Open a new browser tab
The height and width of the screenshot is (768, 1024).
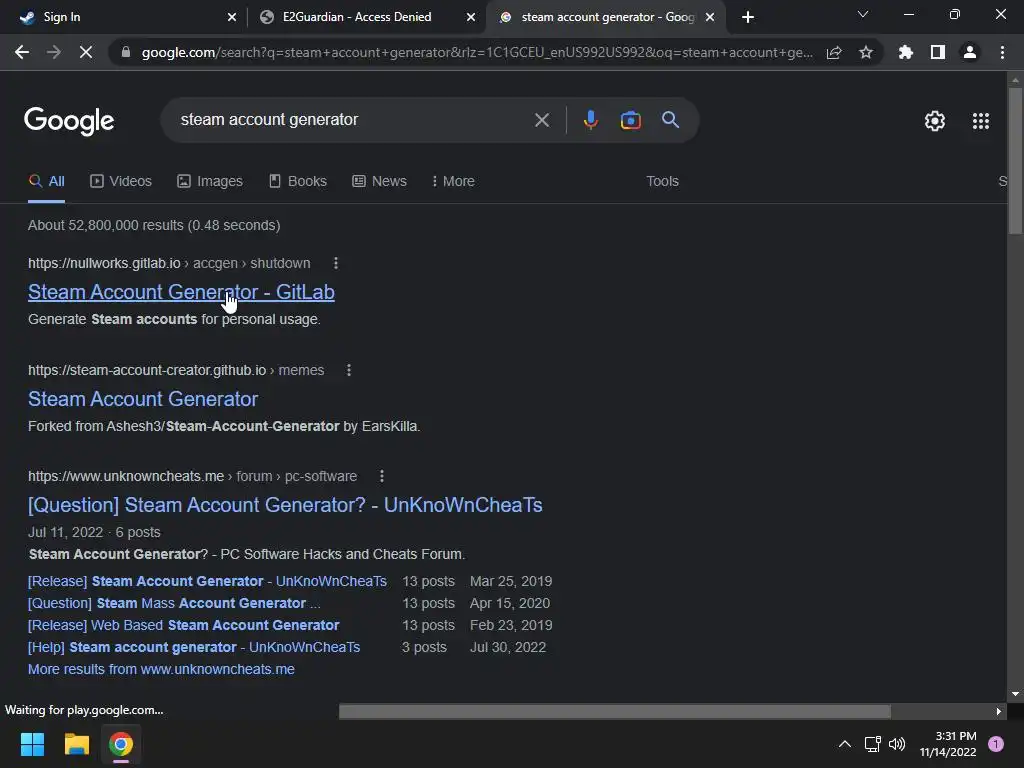(748, 17)
